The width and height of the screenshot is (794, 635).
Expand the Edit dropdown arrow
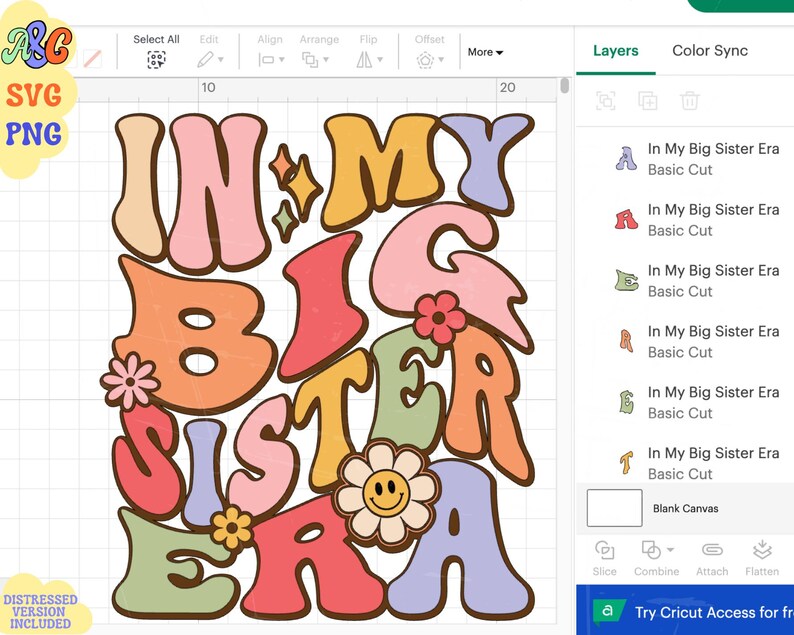tap(221, 60)
